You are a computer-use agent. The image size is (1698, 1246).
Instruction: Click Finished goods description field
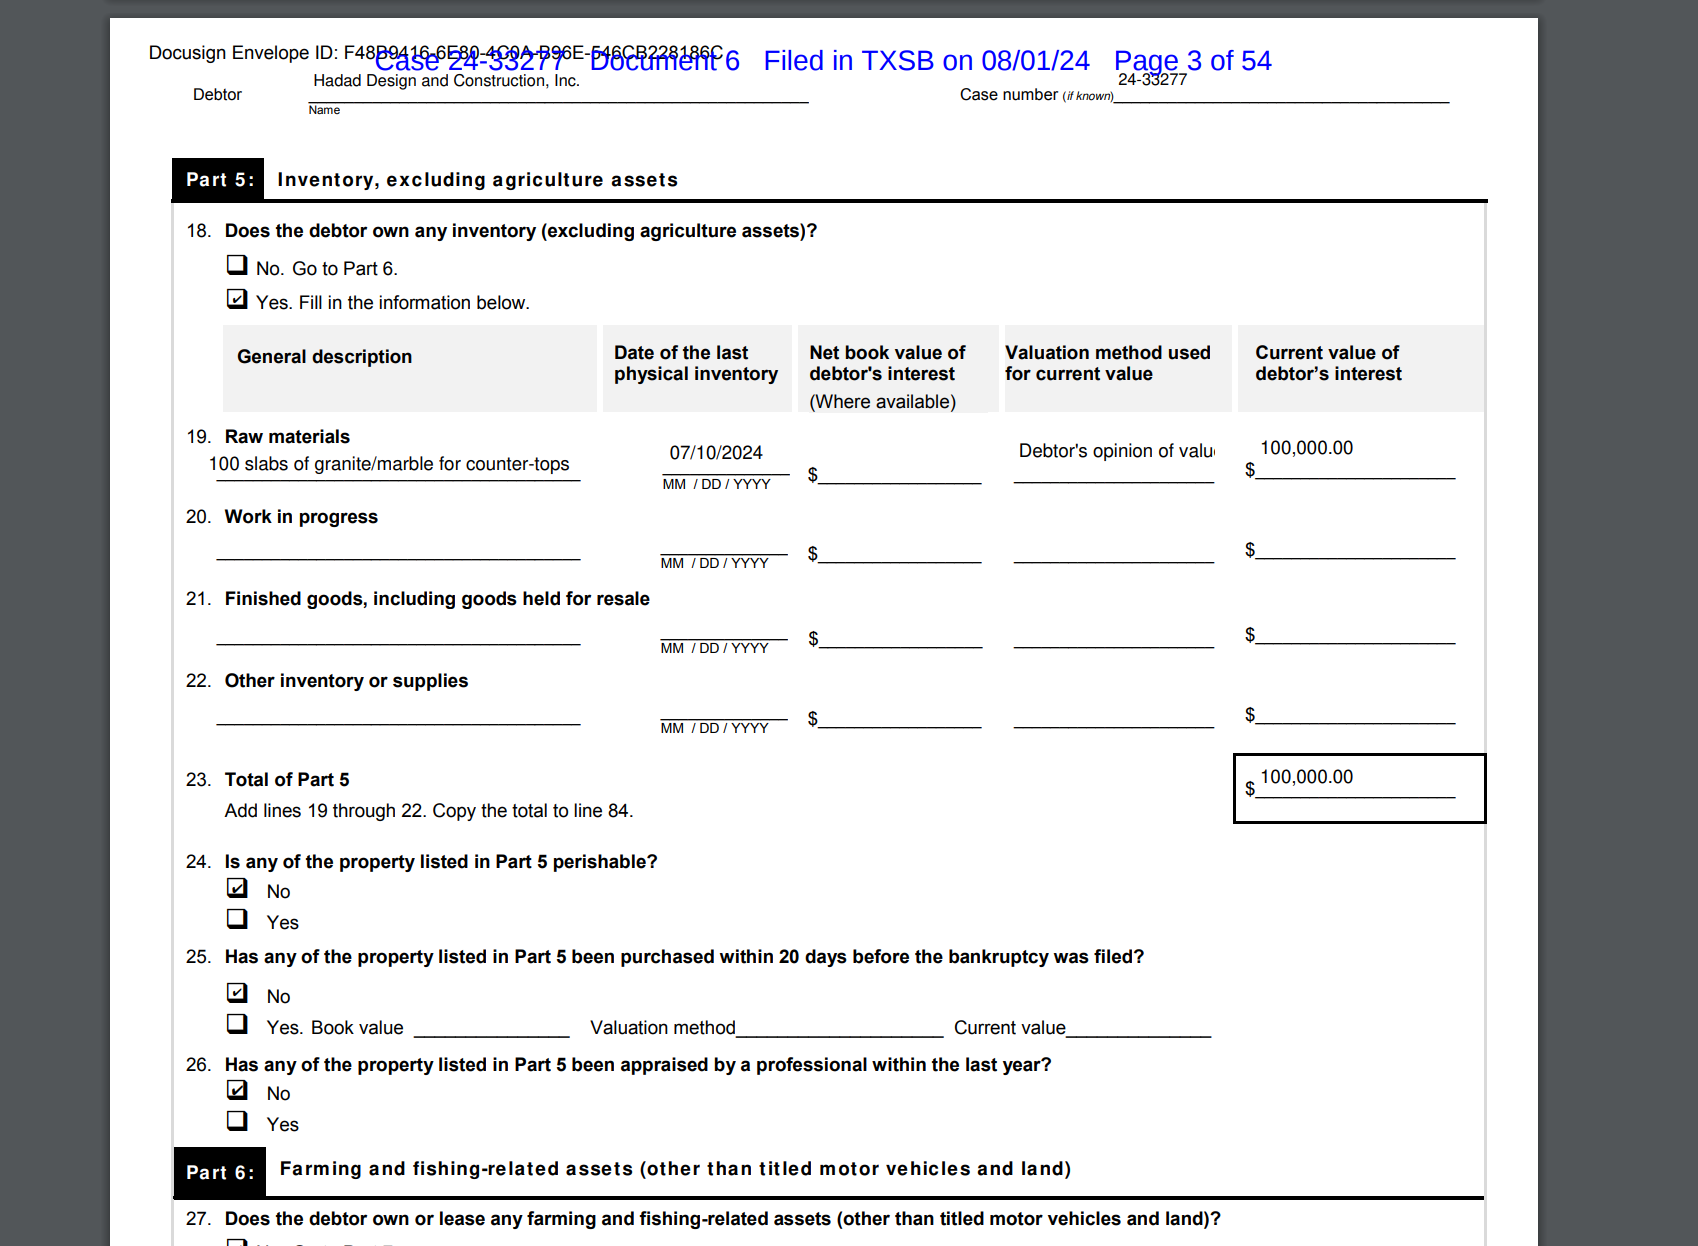pyautogui.click(x=398, y=631)
